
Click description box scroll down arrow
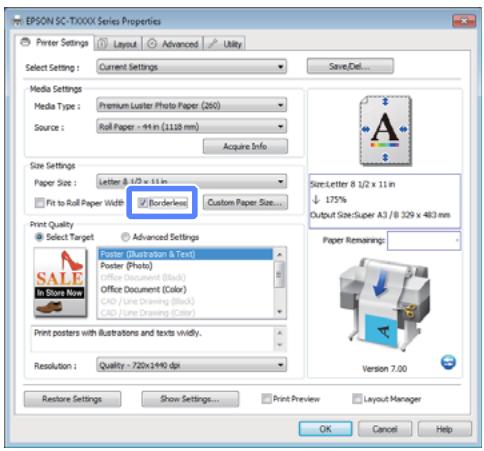tap(280, 345)
